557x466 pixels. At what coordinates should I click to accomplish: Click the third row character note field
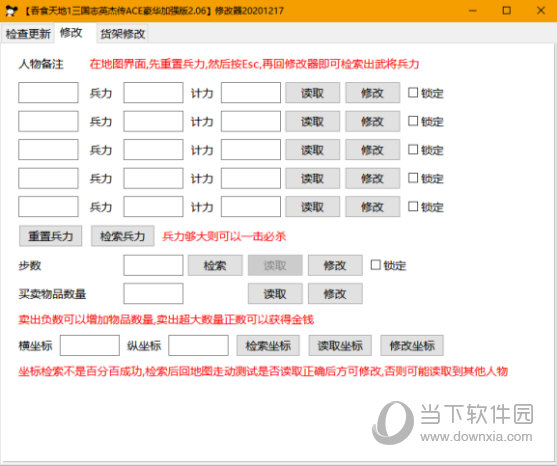click(x=48, y=150)
